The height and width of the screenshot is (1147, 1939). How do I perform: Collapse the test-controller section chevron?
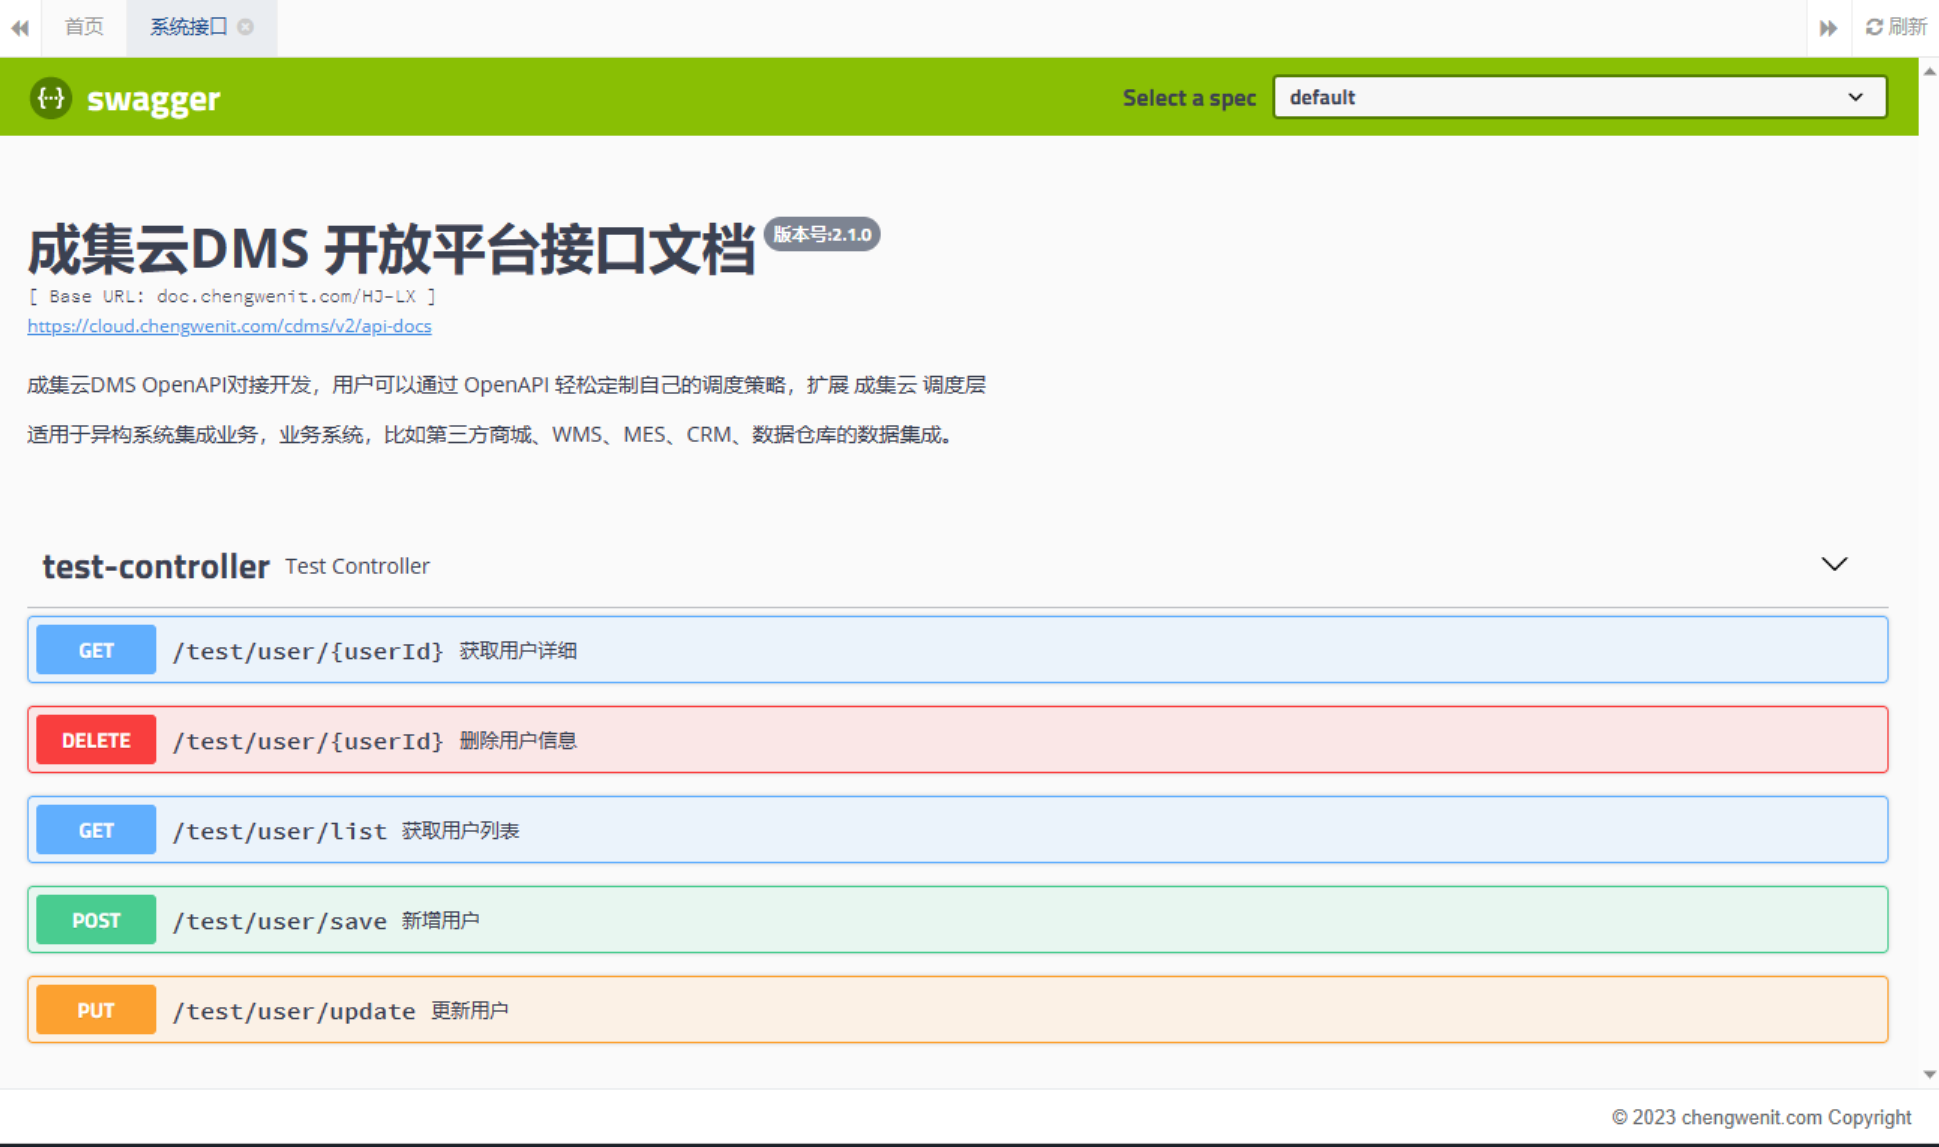(1834, 564)
